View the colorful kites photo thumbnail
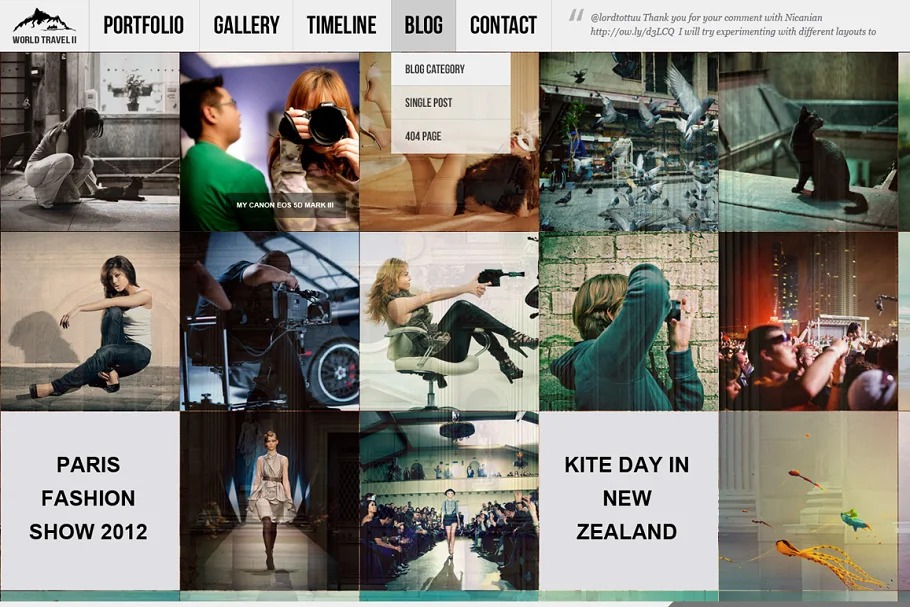The height and width of the screenshot is (607, 910). pyautogui.click(x=808, y=501)
